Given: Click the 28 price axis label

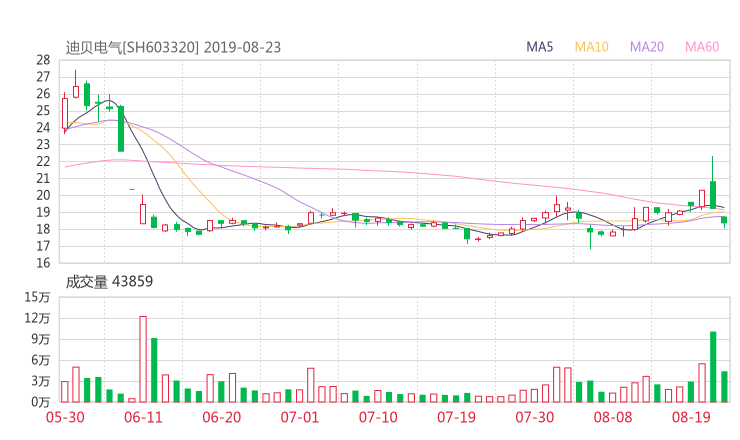Looking at the screenshot, I should [43, 60].
